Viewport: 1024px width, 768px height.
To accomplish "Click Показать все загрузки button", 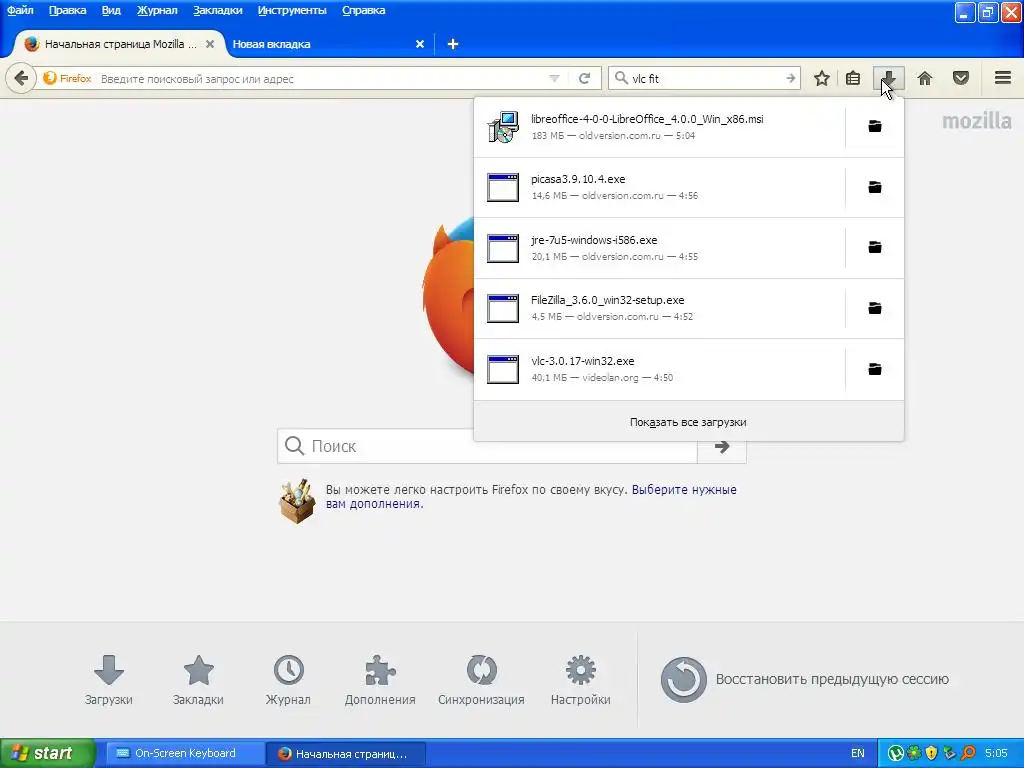I will click(x=688, y=422).
